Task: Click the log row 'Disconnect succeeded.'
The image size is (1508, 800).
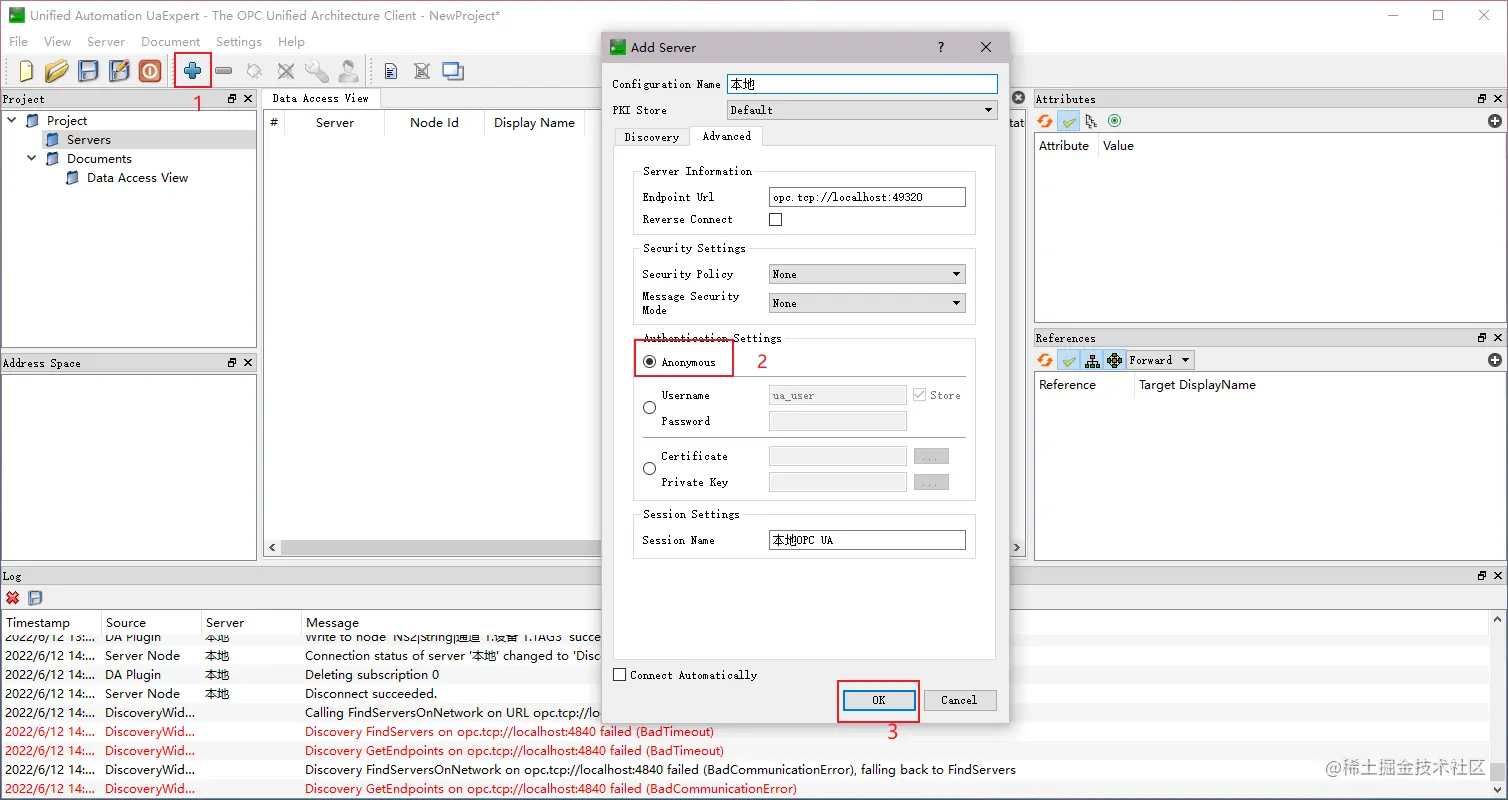Action: click(x=371, y=694)
